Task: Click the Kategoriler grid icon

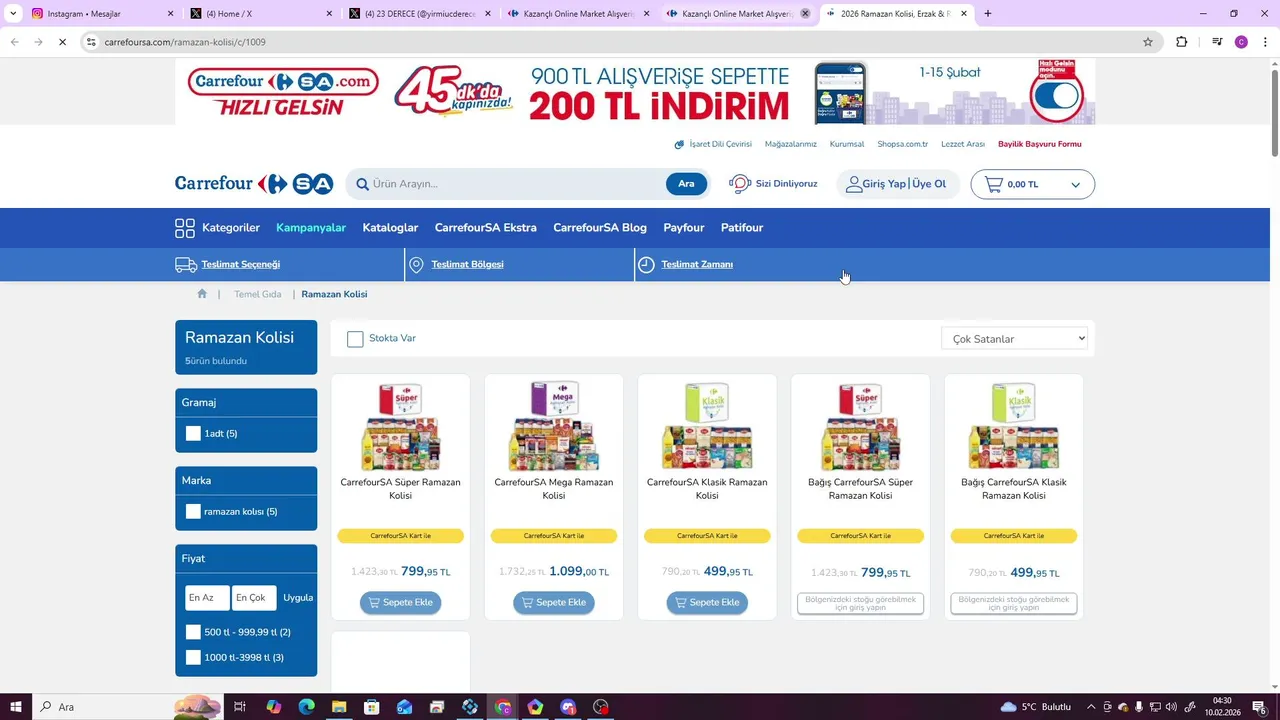Action: click(x=185, y=228)
